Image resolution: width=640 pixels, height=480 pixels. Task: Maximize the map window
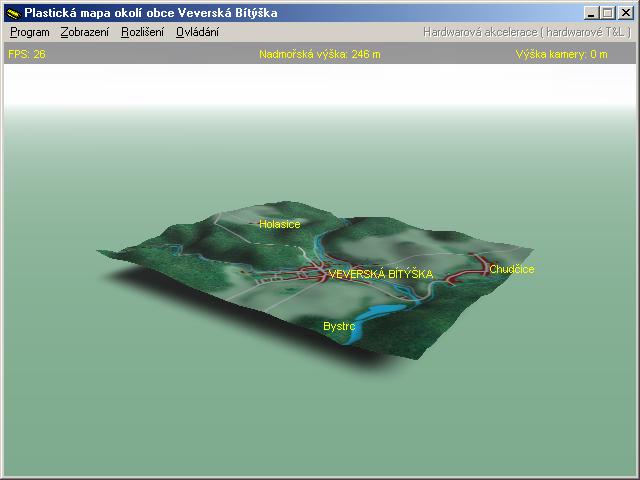(x=608, y=13)
